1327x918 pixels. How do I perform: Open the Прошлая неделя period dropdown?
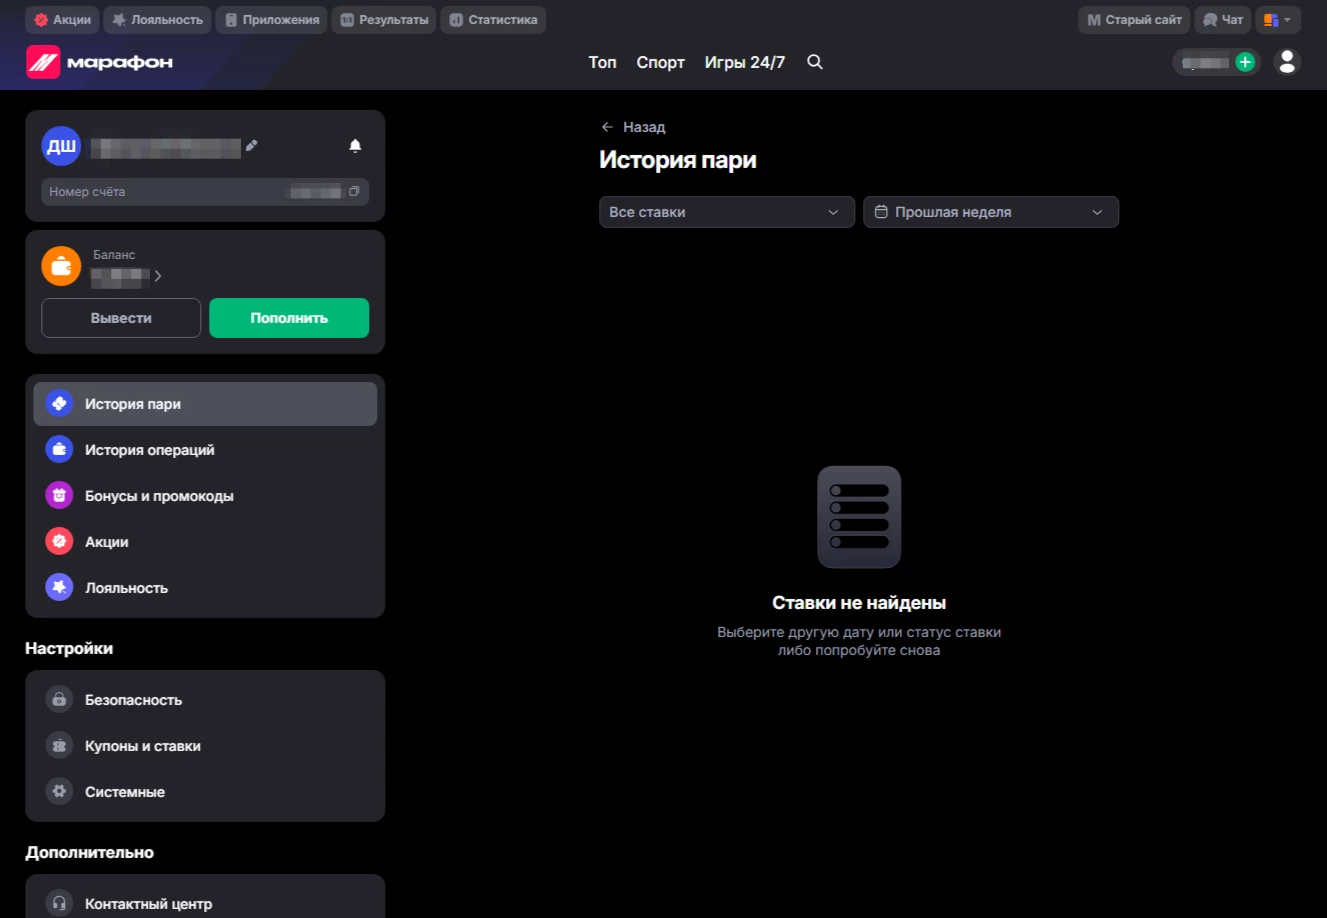click(x=991, y=212)
